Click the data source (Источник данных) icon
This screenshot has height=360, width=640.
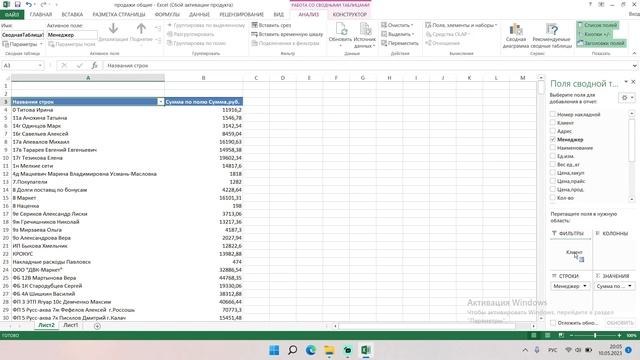(x=365, y=29)
